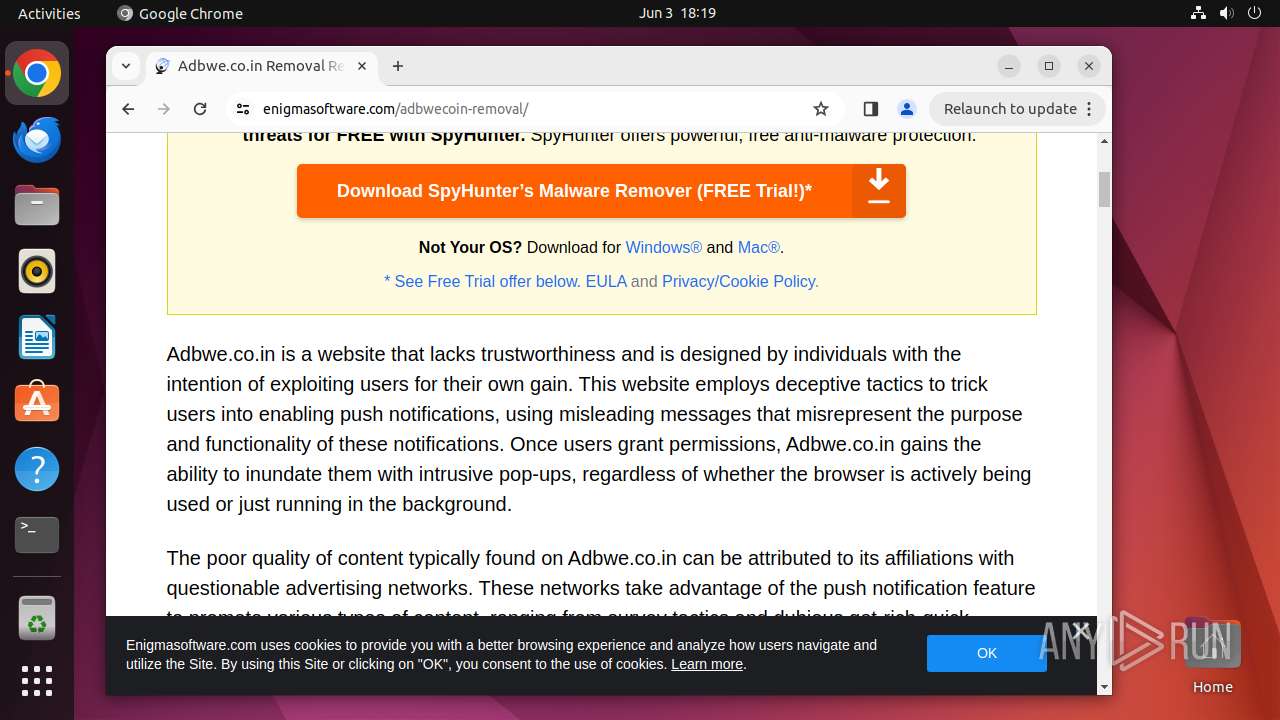The height and width of the screenshot is (720, 1280).
Task: Open the Windows® download link
Action: (x=664, y=247)
